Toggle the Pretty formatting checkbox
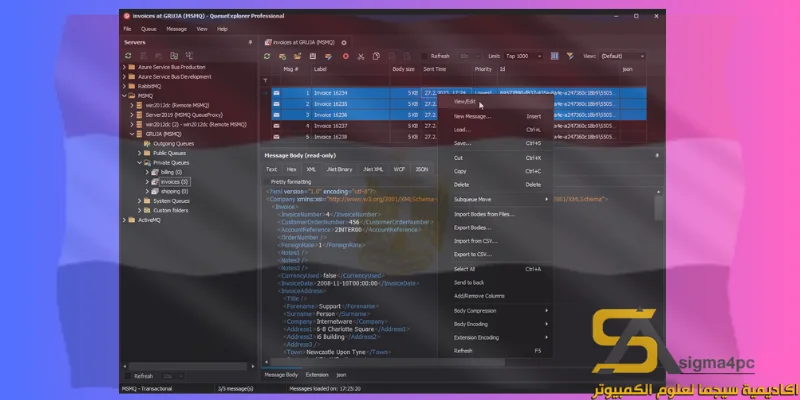Image resolution: width=800 pixels, height=400 pixels. (267, 182)
